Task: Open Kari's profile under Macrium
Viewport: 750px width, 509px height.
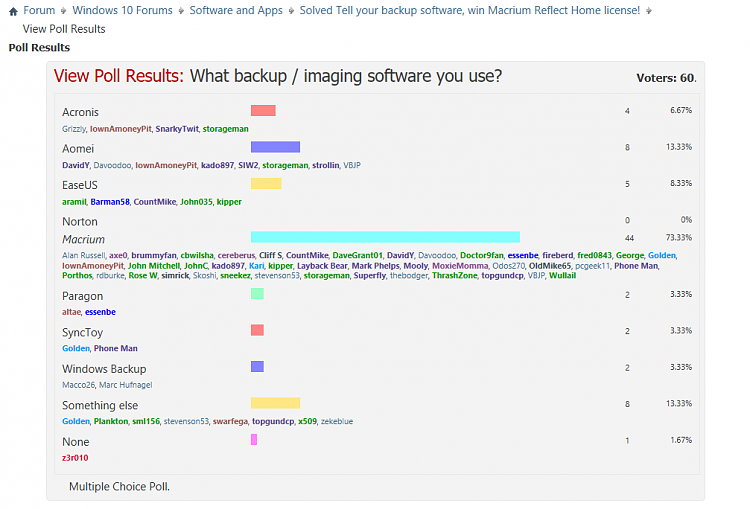Action: (x=256, y=266)
